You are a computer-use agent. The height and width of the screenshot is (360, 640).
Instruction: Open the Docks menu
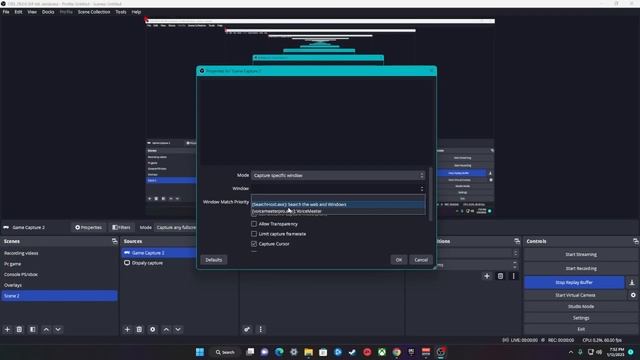click(48, 12)
